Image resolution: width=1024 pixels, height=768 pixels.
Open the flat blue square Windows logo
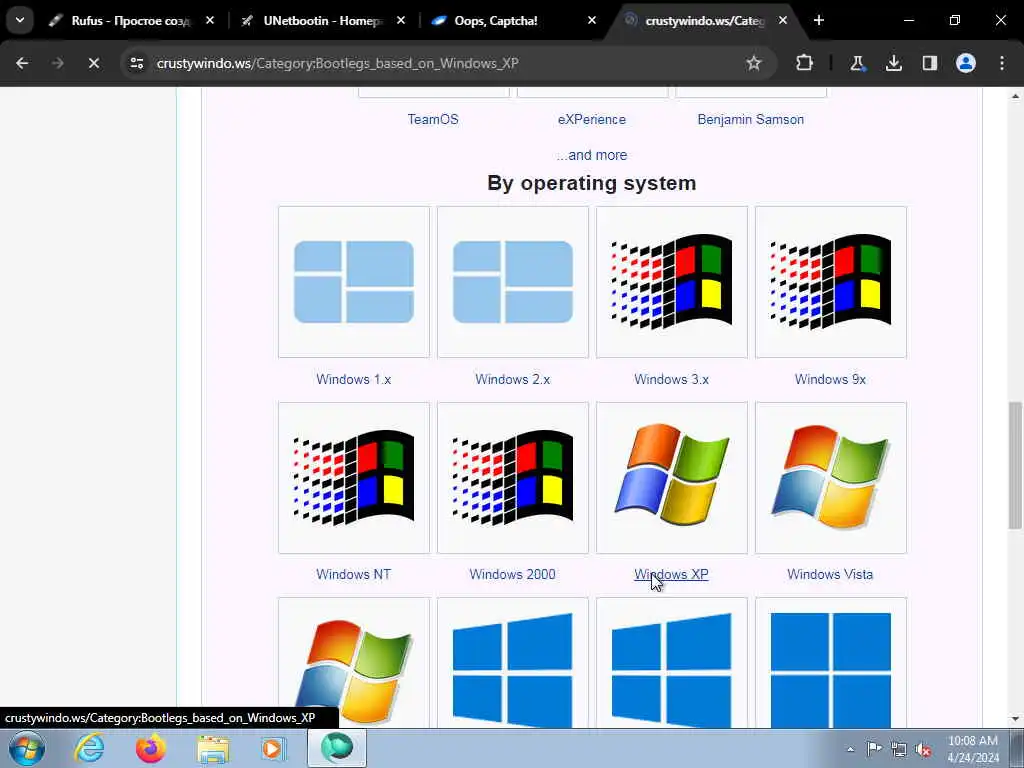click(x=831, y=662)
